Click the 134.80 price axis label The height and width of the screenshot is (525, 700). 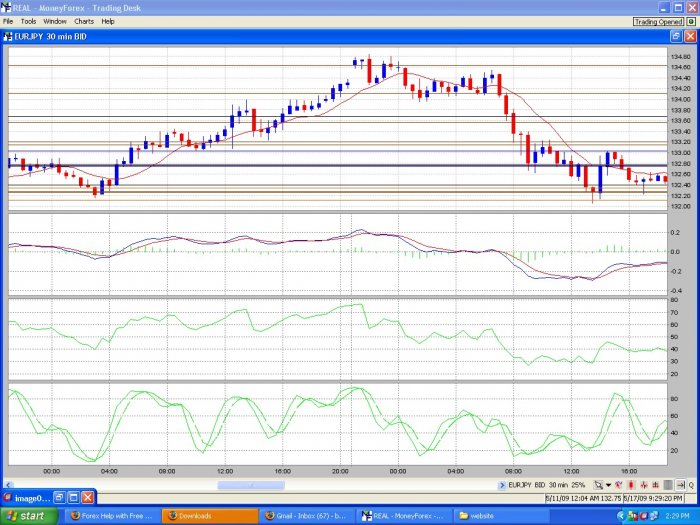(679, 57)
